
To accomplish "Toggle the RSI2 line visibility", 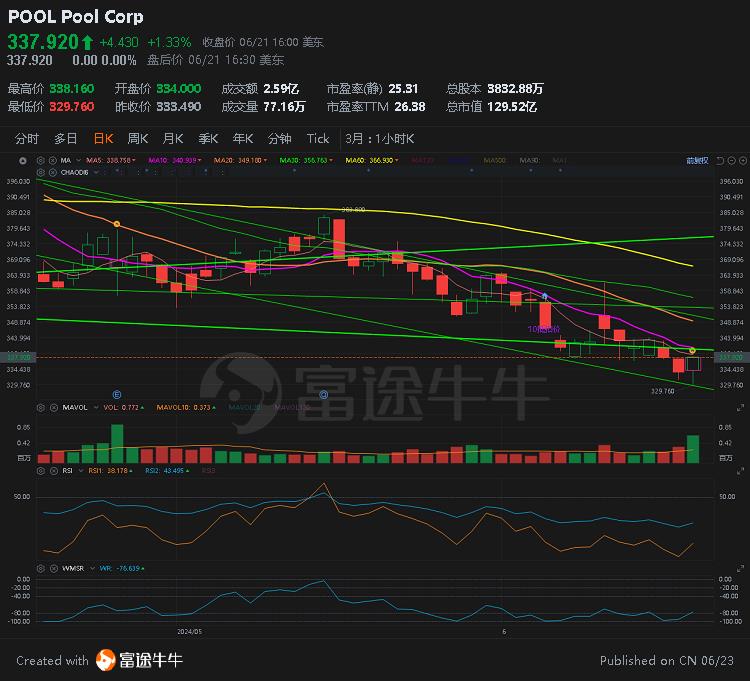I will coord(166,471).
